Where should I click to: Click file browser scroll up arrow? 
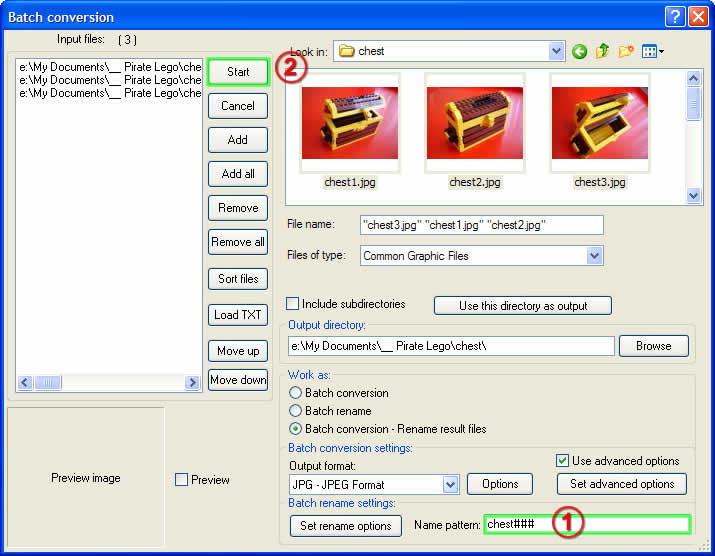(694, 79)
